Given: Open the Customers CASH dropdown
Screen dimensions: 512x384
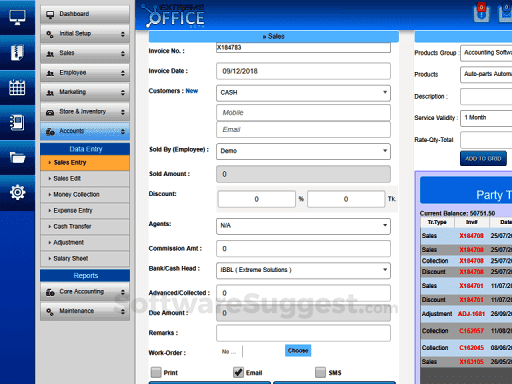Looking at the screenshot, I should 303,93.
